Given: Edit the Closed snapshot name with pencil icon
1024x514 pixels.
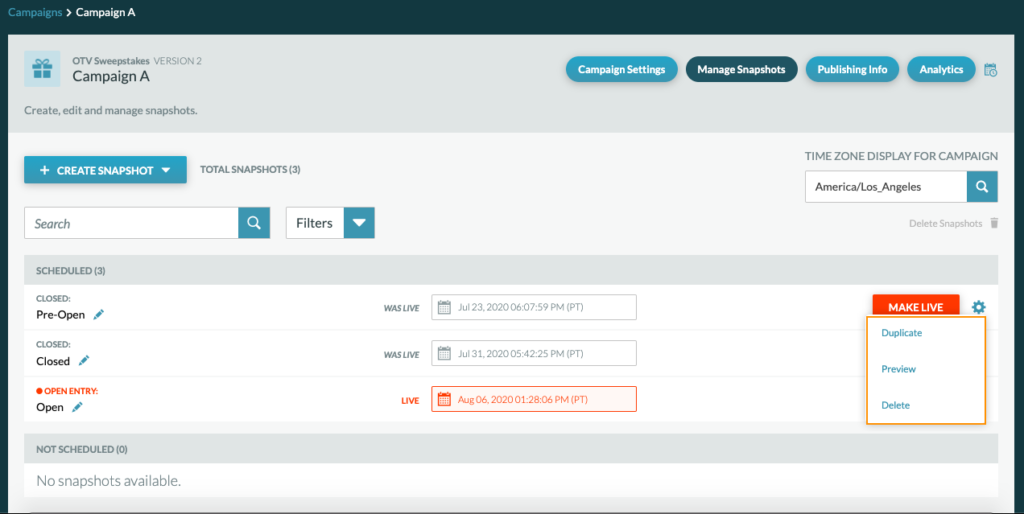Looking at the screenshot, I should click(84, 361).
